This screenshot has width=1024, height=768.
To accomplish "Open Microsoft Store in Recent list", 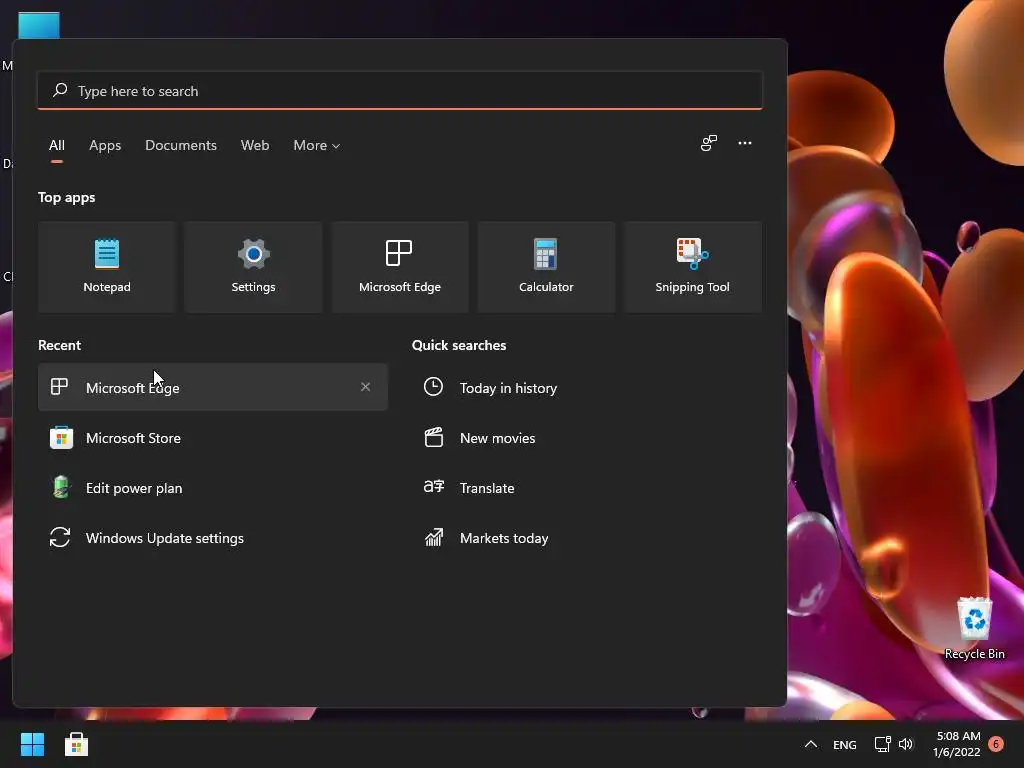I will (213, 438).
